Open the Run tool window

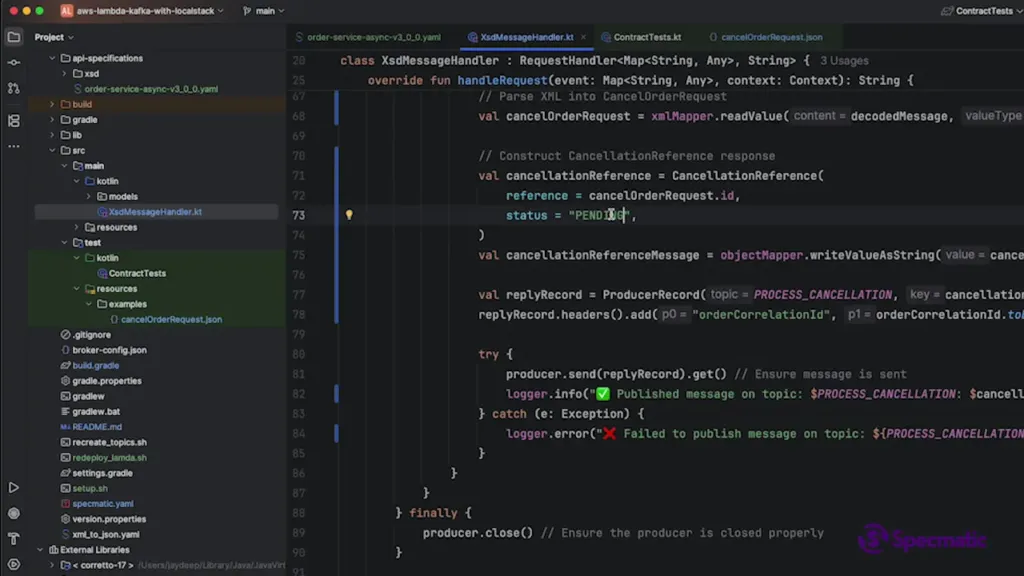pyautogui.click(x=13, y=488)
